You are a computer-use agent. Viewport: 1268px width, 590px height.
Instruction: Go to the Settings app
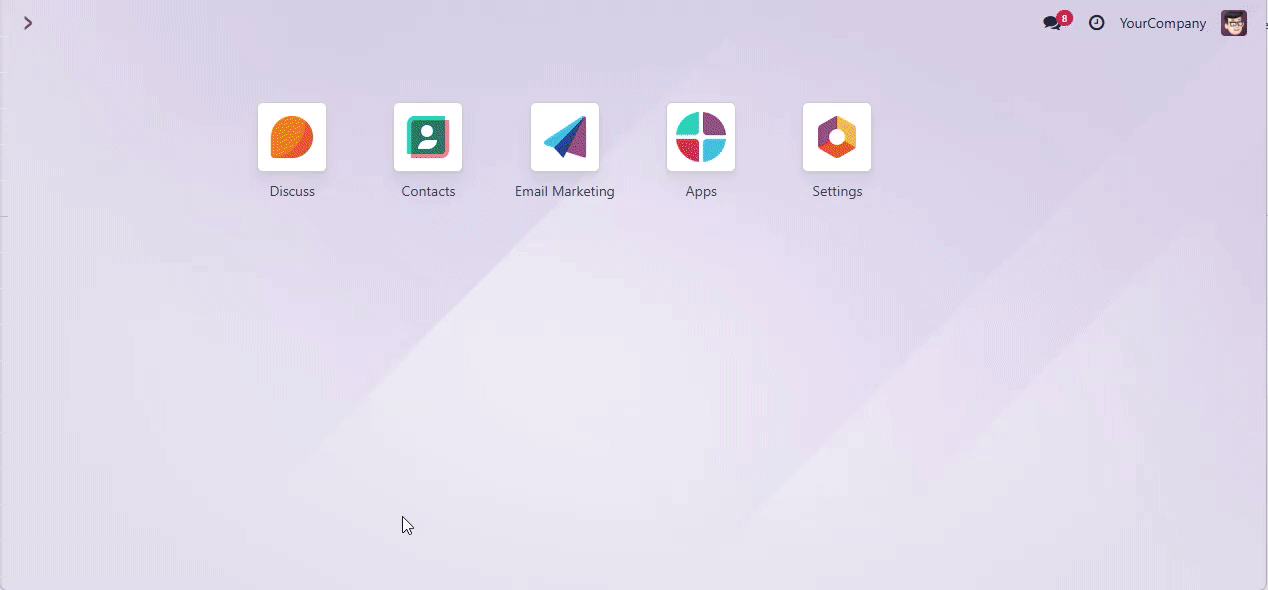click(x=837, y=137)
